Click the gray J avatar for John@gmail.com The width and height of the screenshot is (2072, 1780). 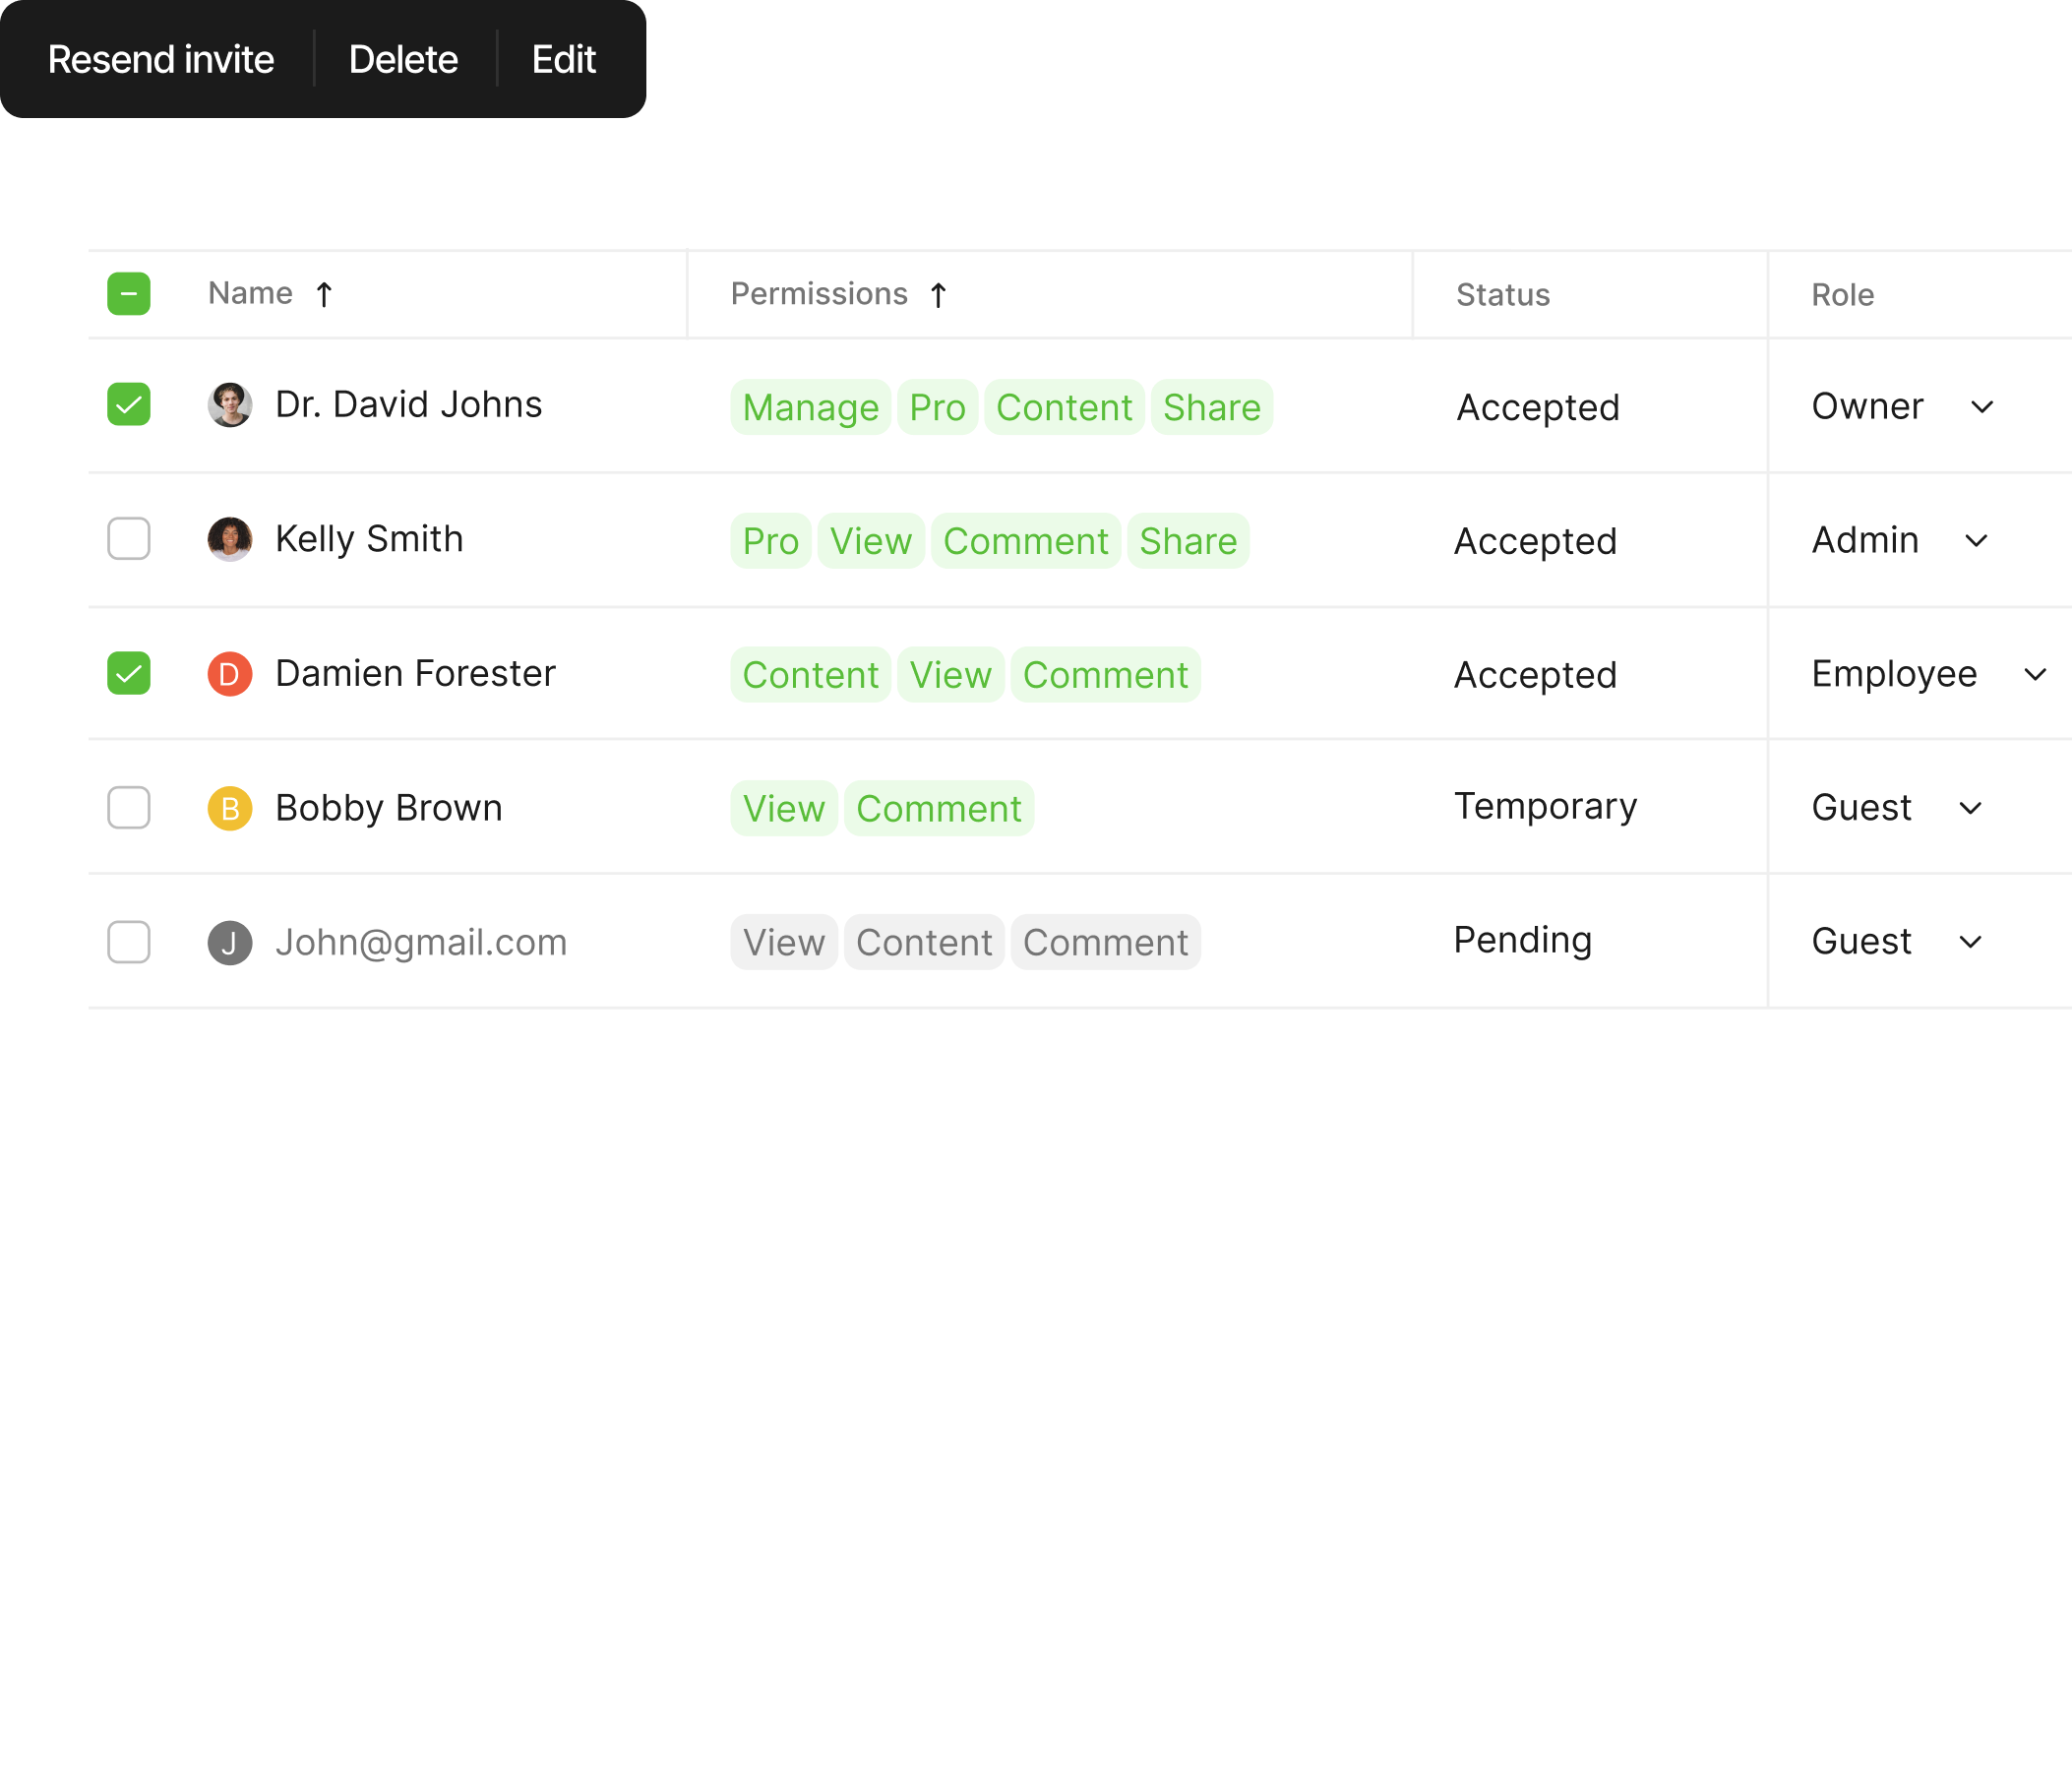(x=229, y=942)
